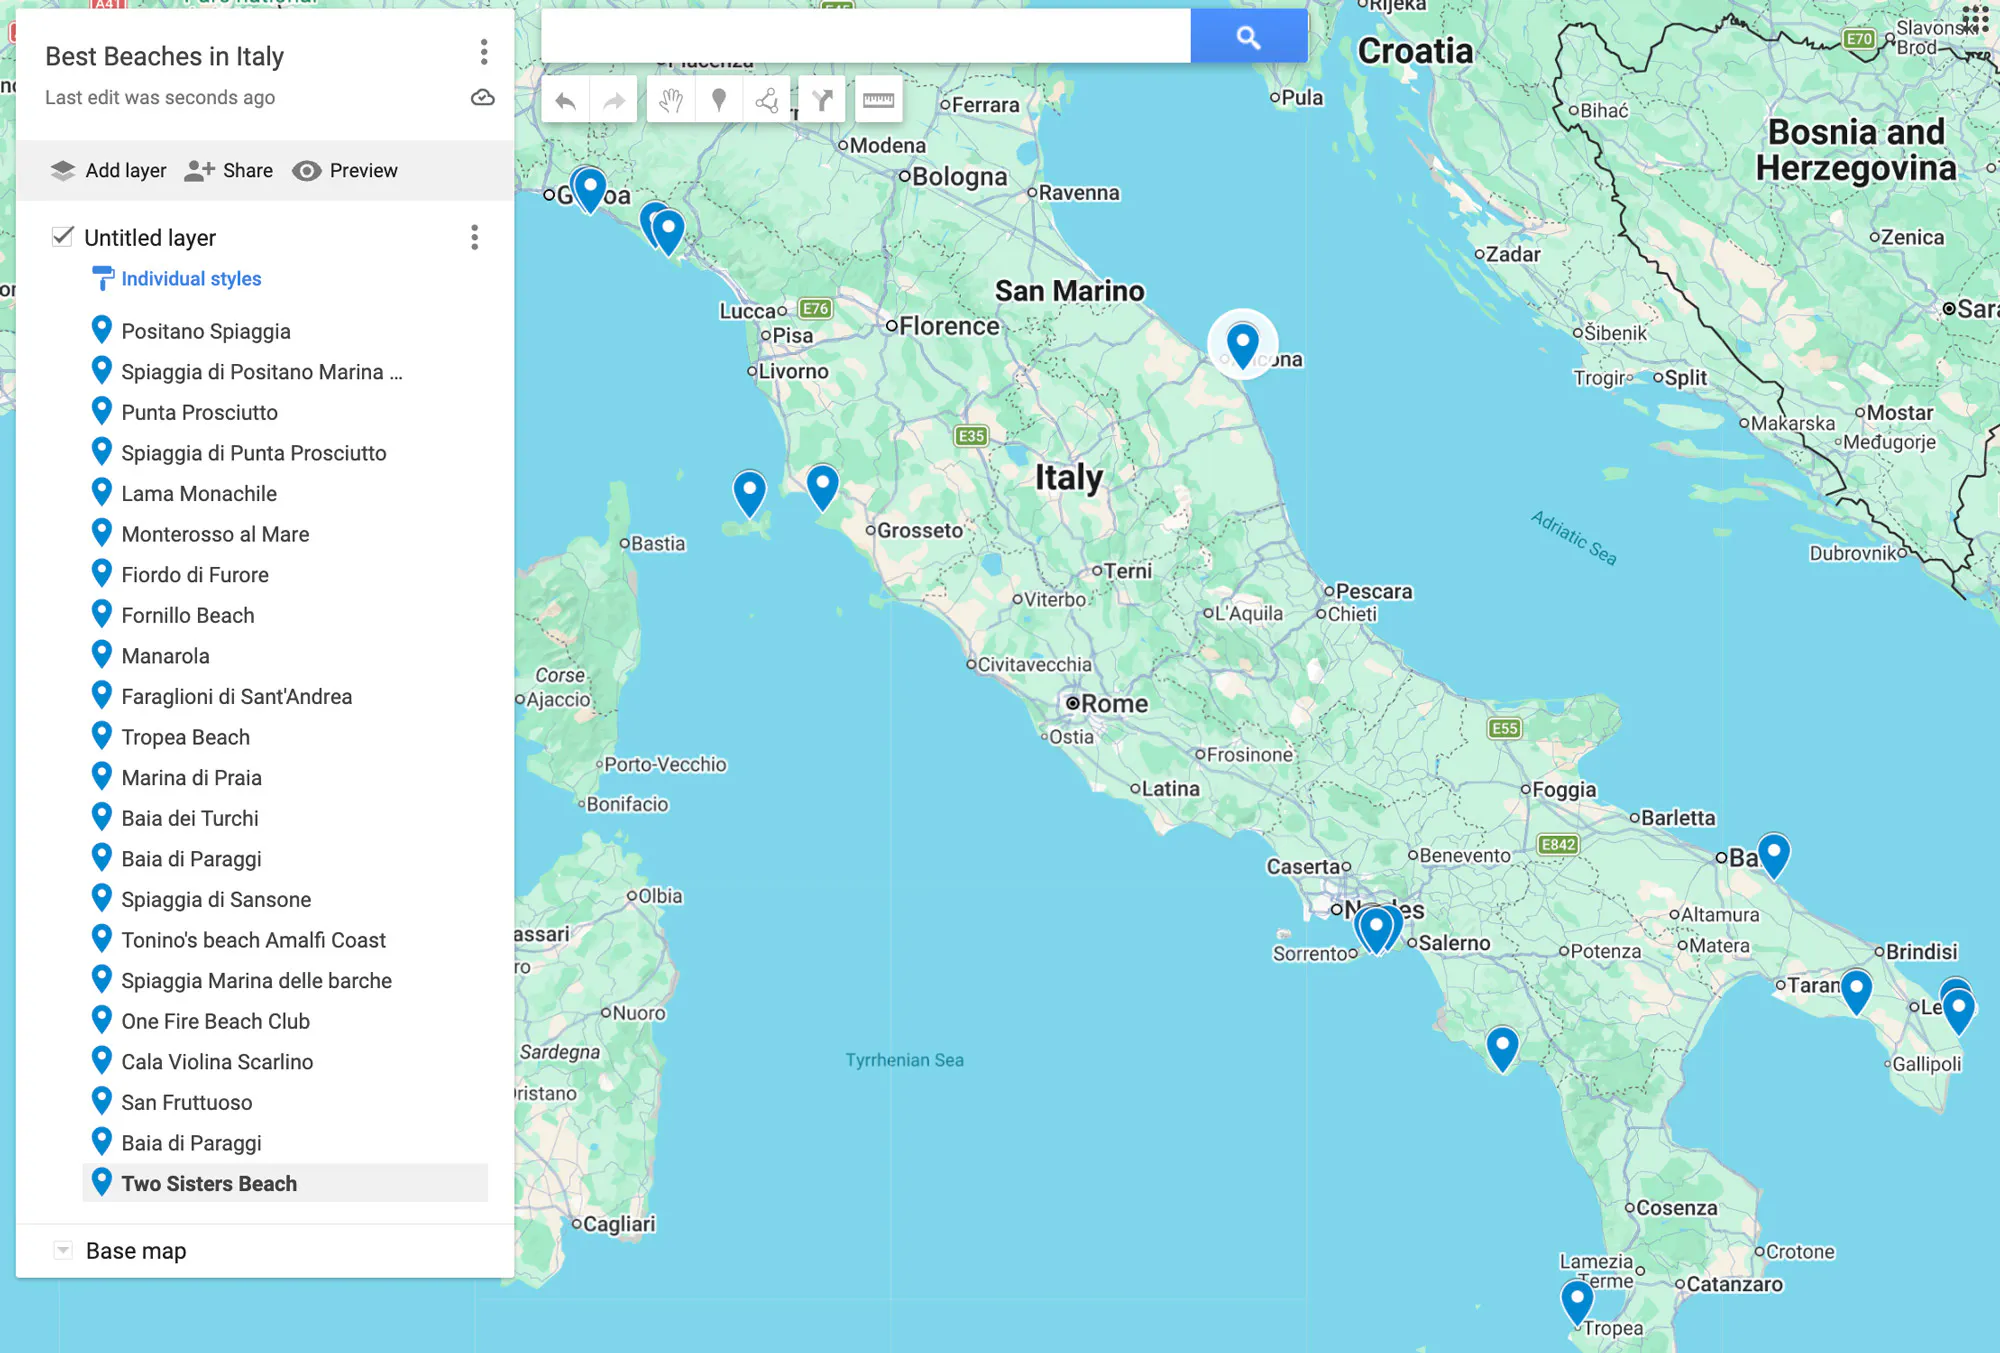The height and width of the screenshot is (1353, 2000).
Task: Select Tropea Beach in the layer list
Action: (x=185, y=737)
